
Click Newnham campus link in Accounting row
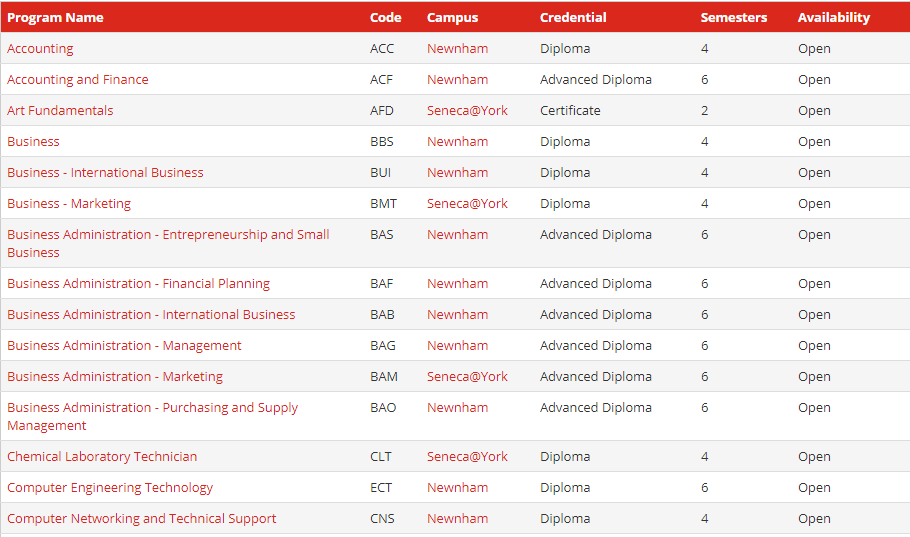pyautogui.click(x=457, y=49)
